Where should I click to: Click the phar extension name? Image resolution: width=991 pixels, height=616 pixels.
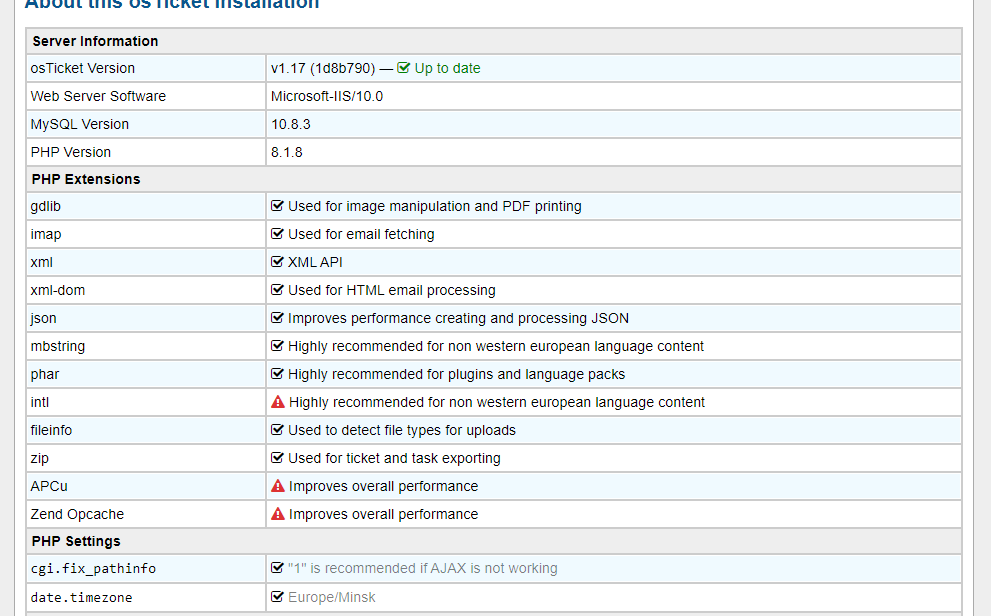pos(45,374)
